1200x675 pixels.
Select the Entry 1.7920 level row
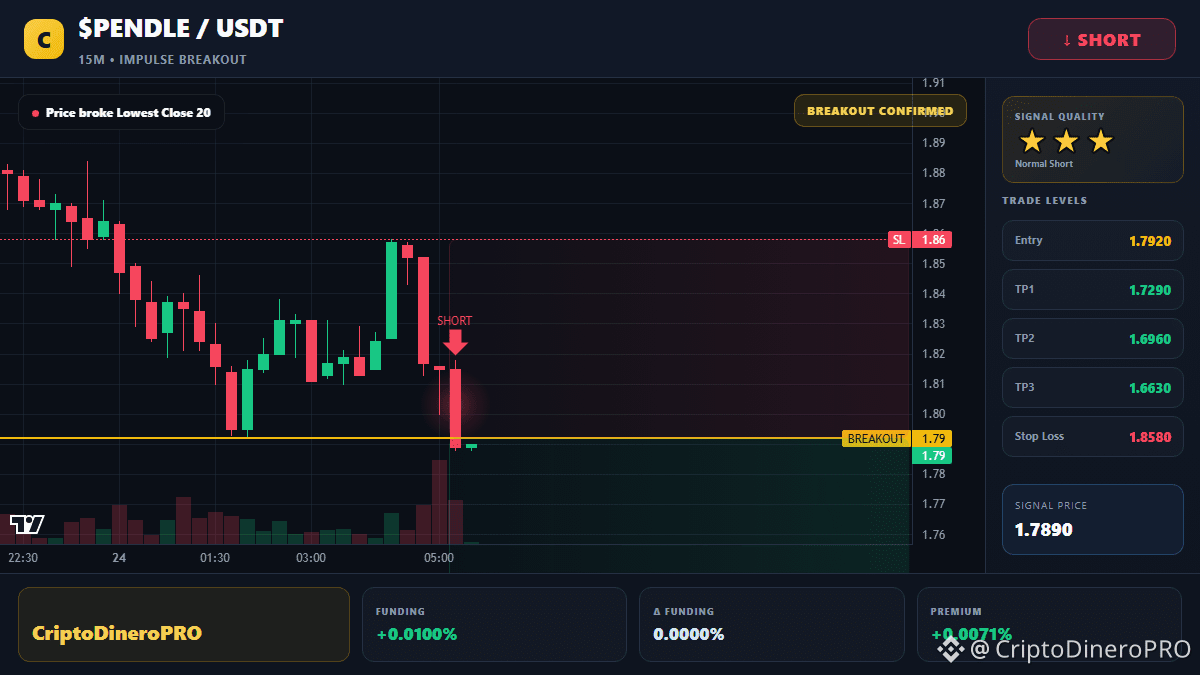click(1093, 241)
